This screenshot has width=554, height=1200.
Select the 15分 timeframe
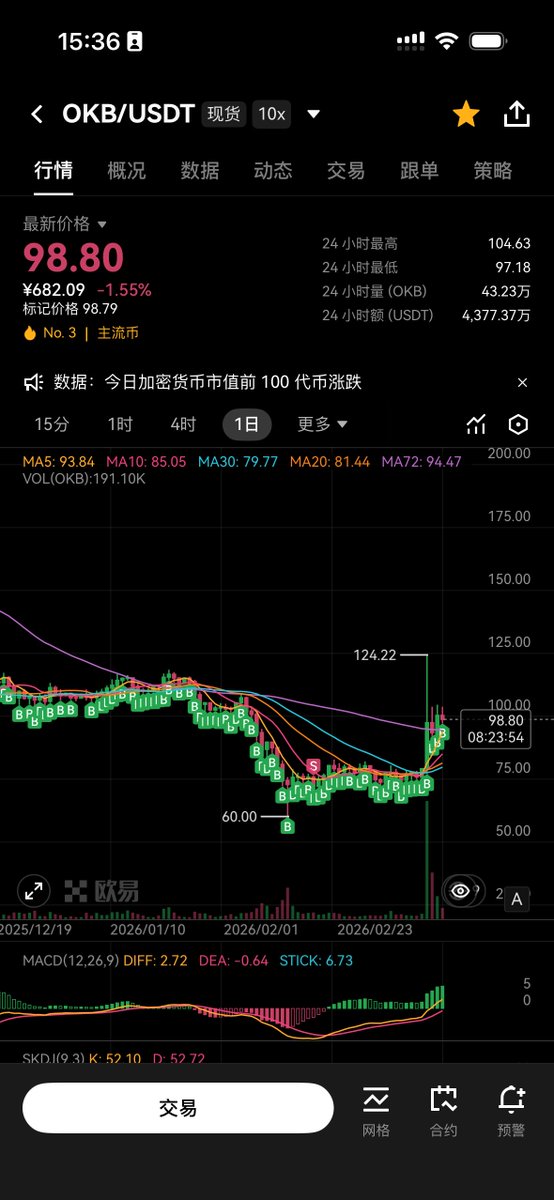52,424
